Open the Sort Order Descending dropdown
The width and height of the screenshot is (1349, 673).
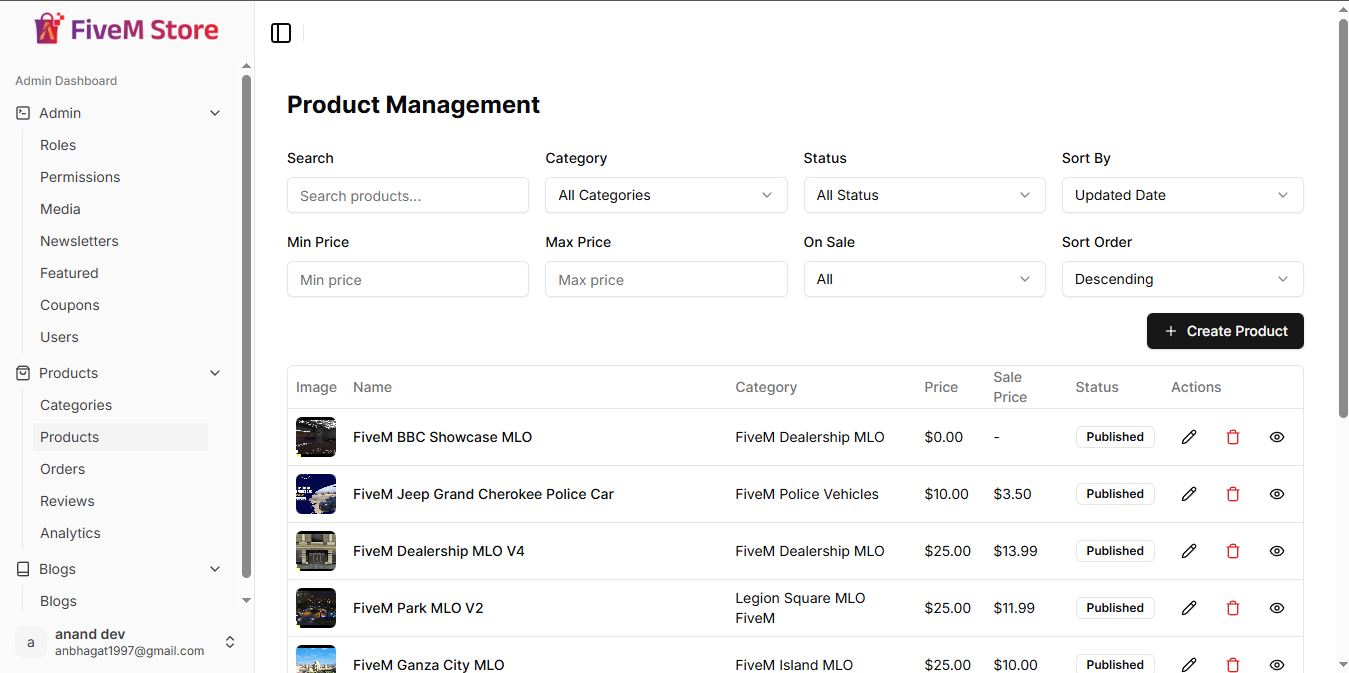click(1182, 279)
